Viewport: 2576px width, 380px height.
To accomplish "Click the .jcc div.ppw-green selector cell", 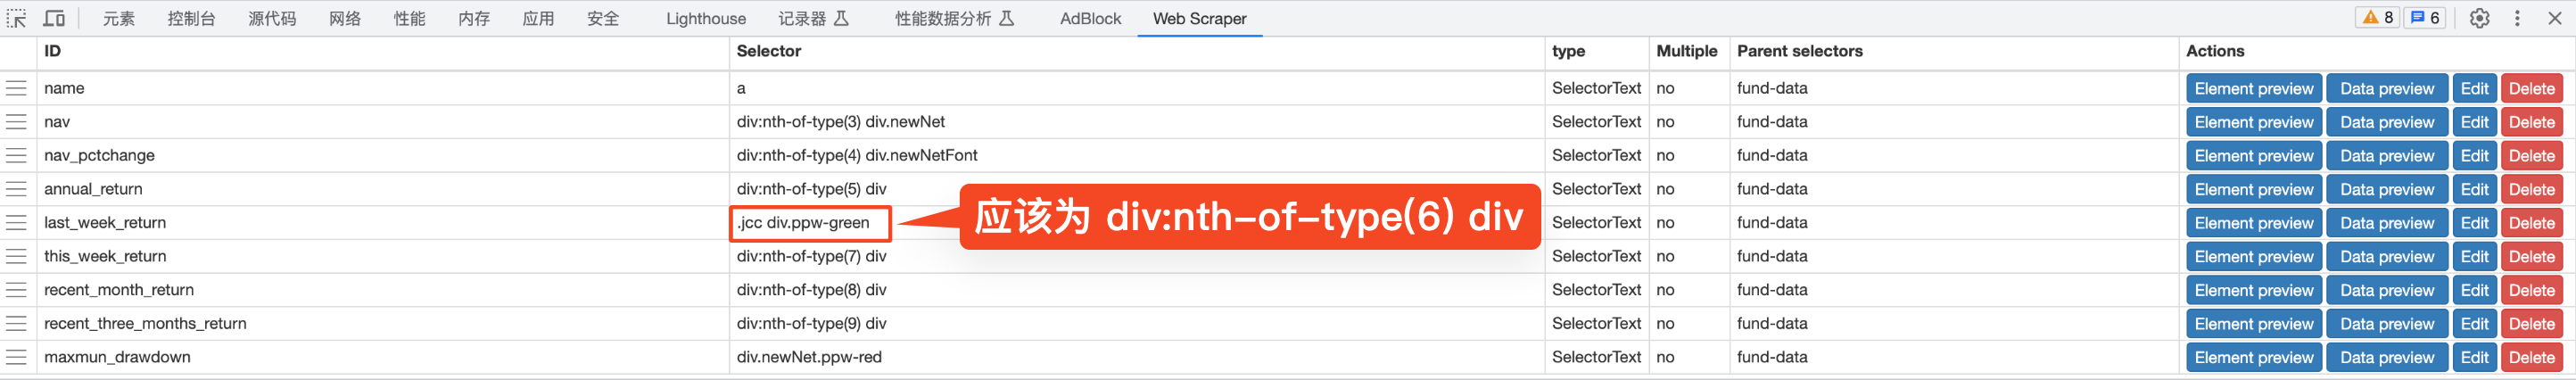I will (x=808, y=223).
